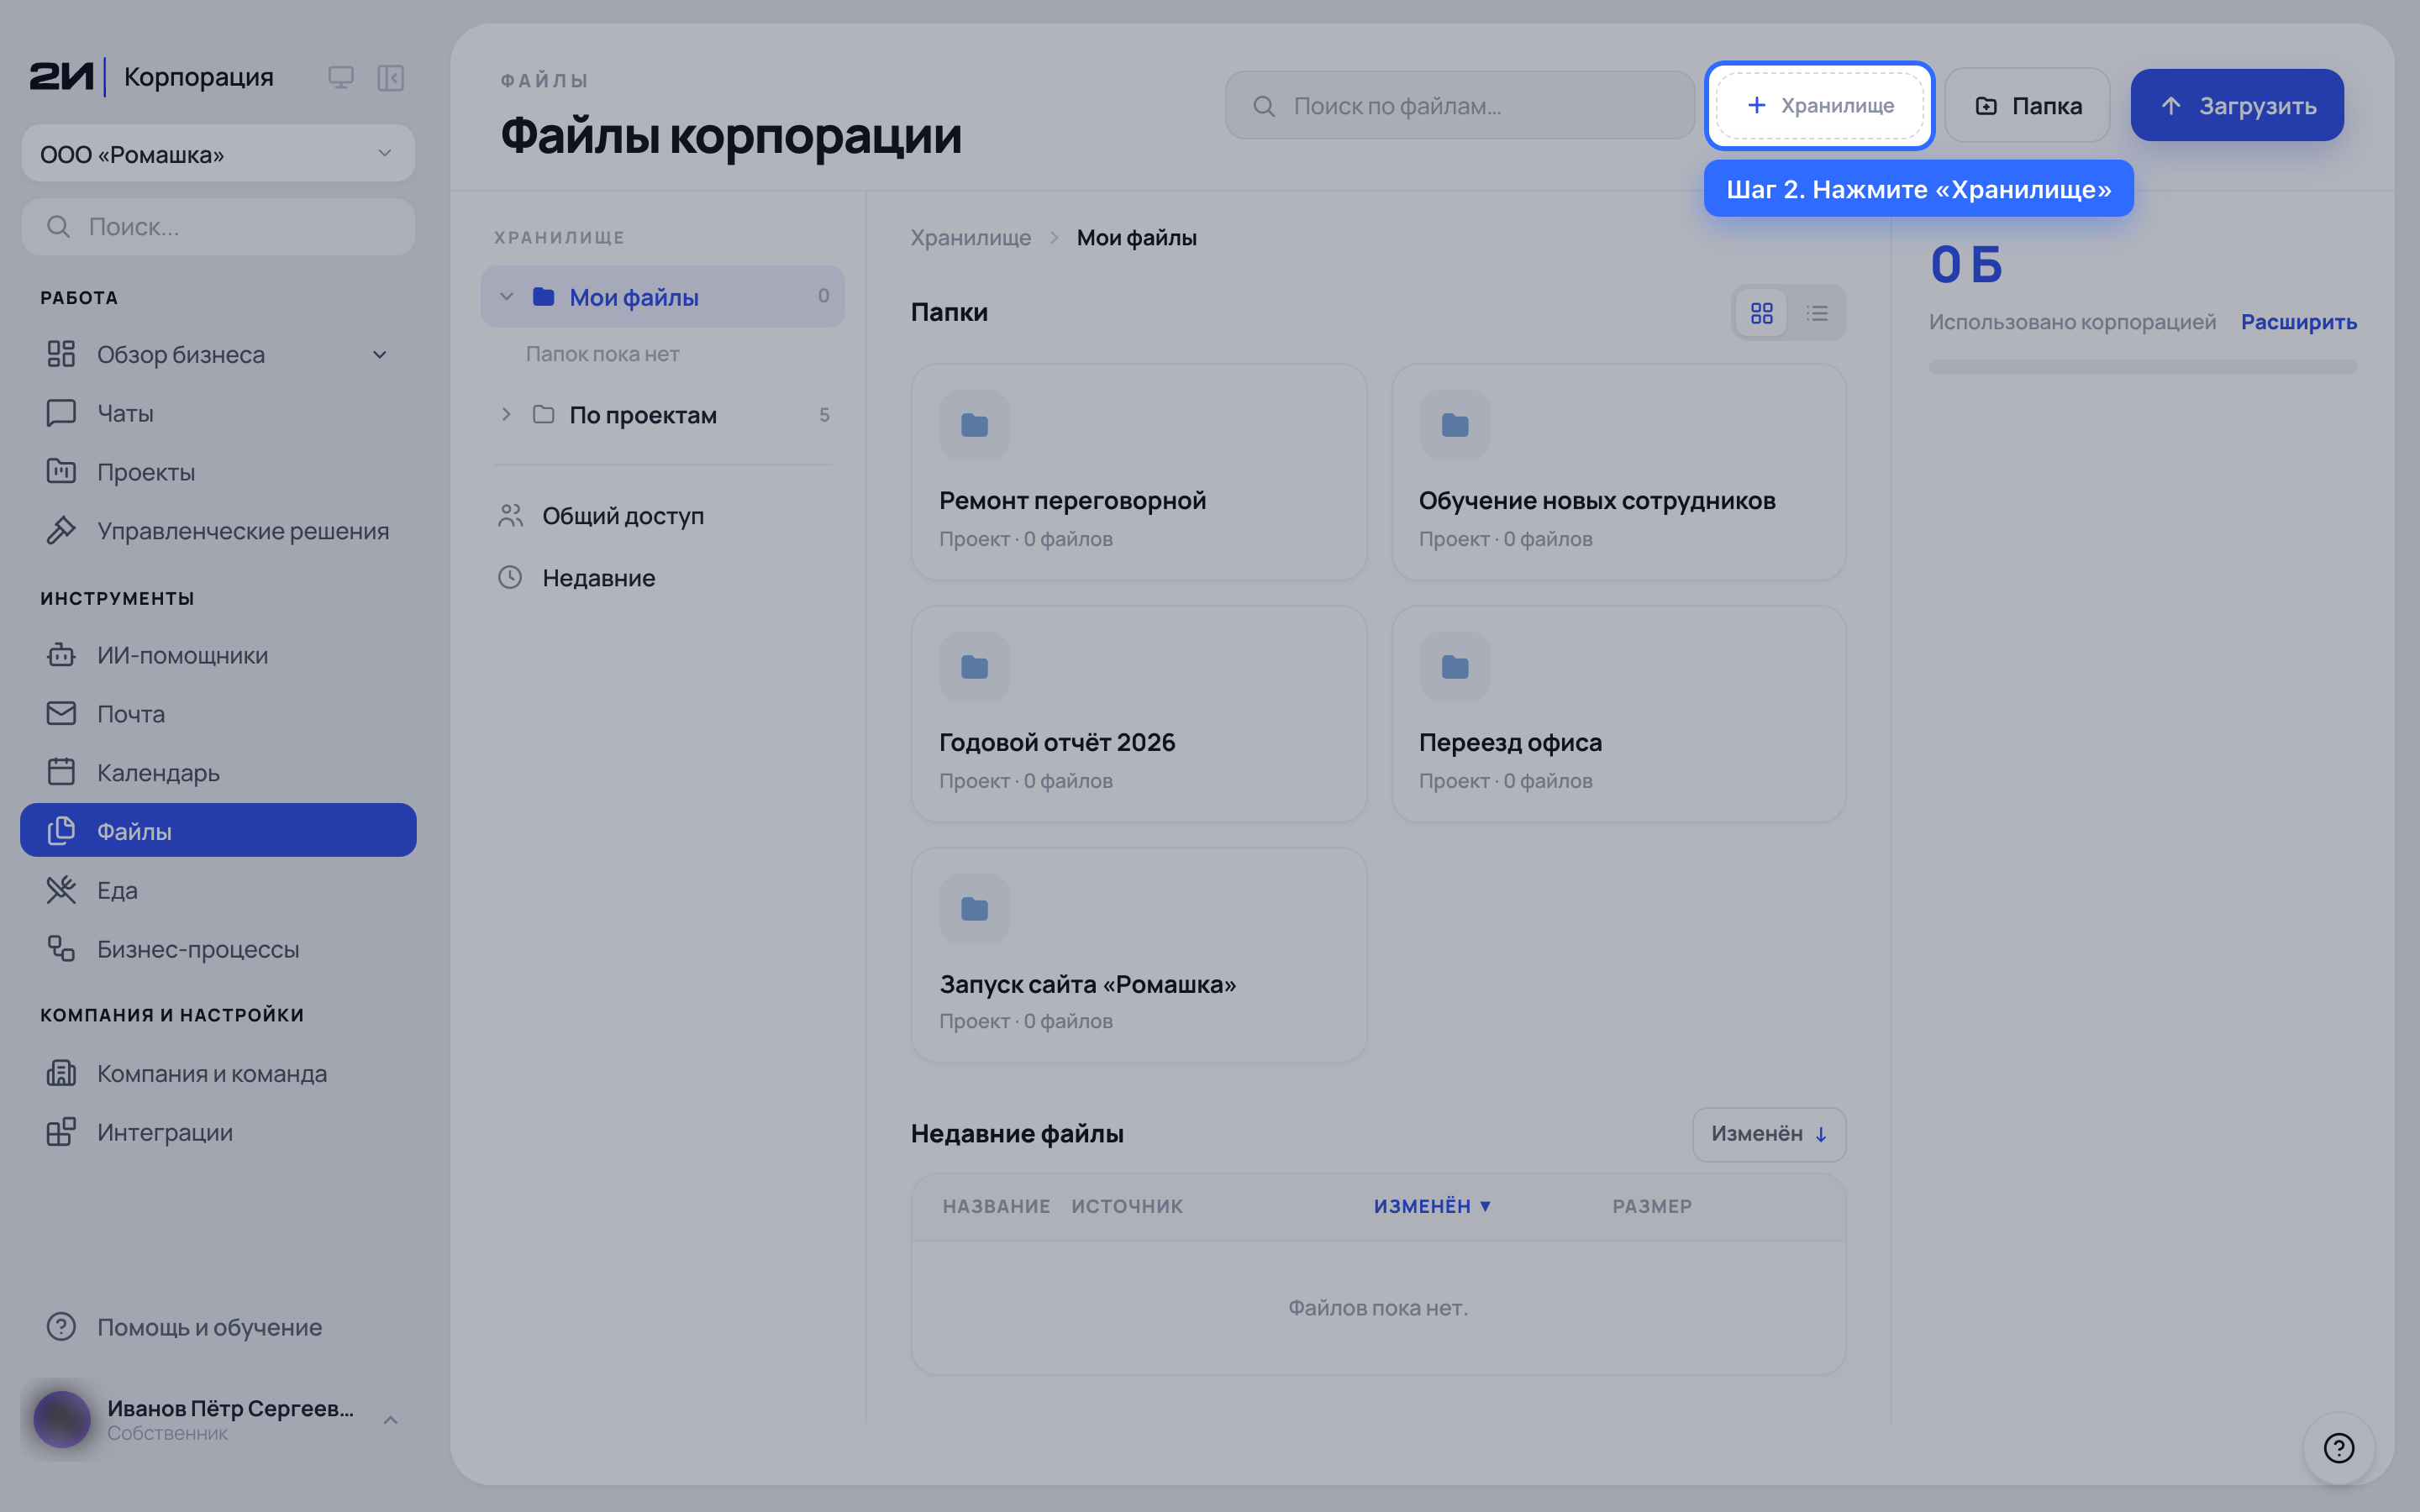Click the Интеграции blocks icon
Image resolution: width=2420 pixels, height=1512 pixels.
click(x=61, y=1132)
